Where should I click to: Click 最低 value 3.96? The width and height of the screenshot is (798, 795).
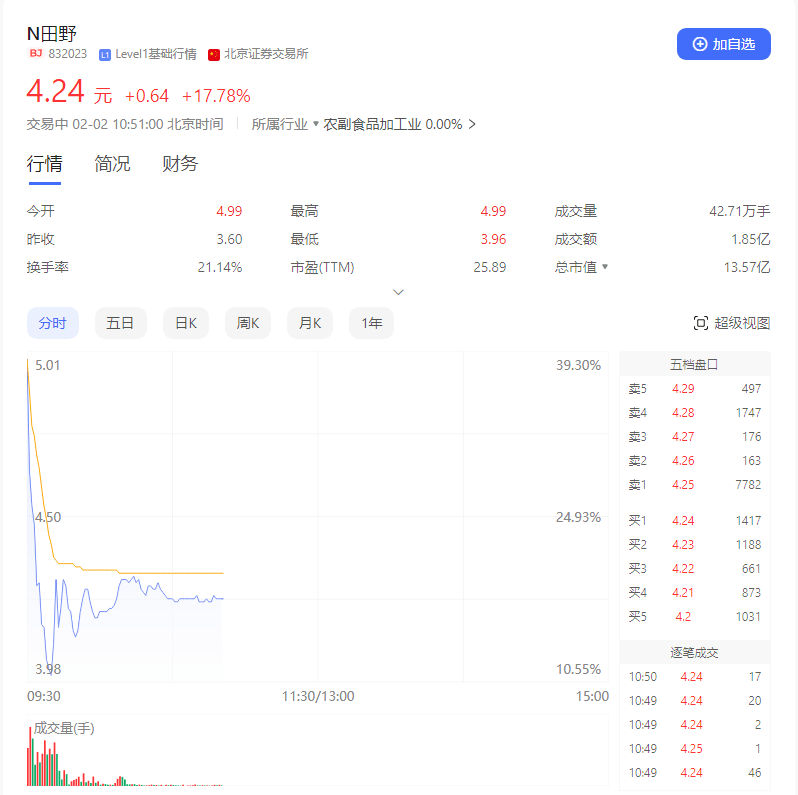493,239
